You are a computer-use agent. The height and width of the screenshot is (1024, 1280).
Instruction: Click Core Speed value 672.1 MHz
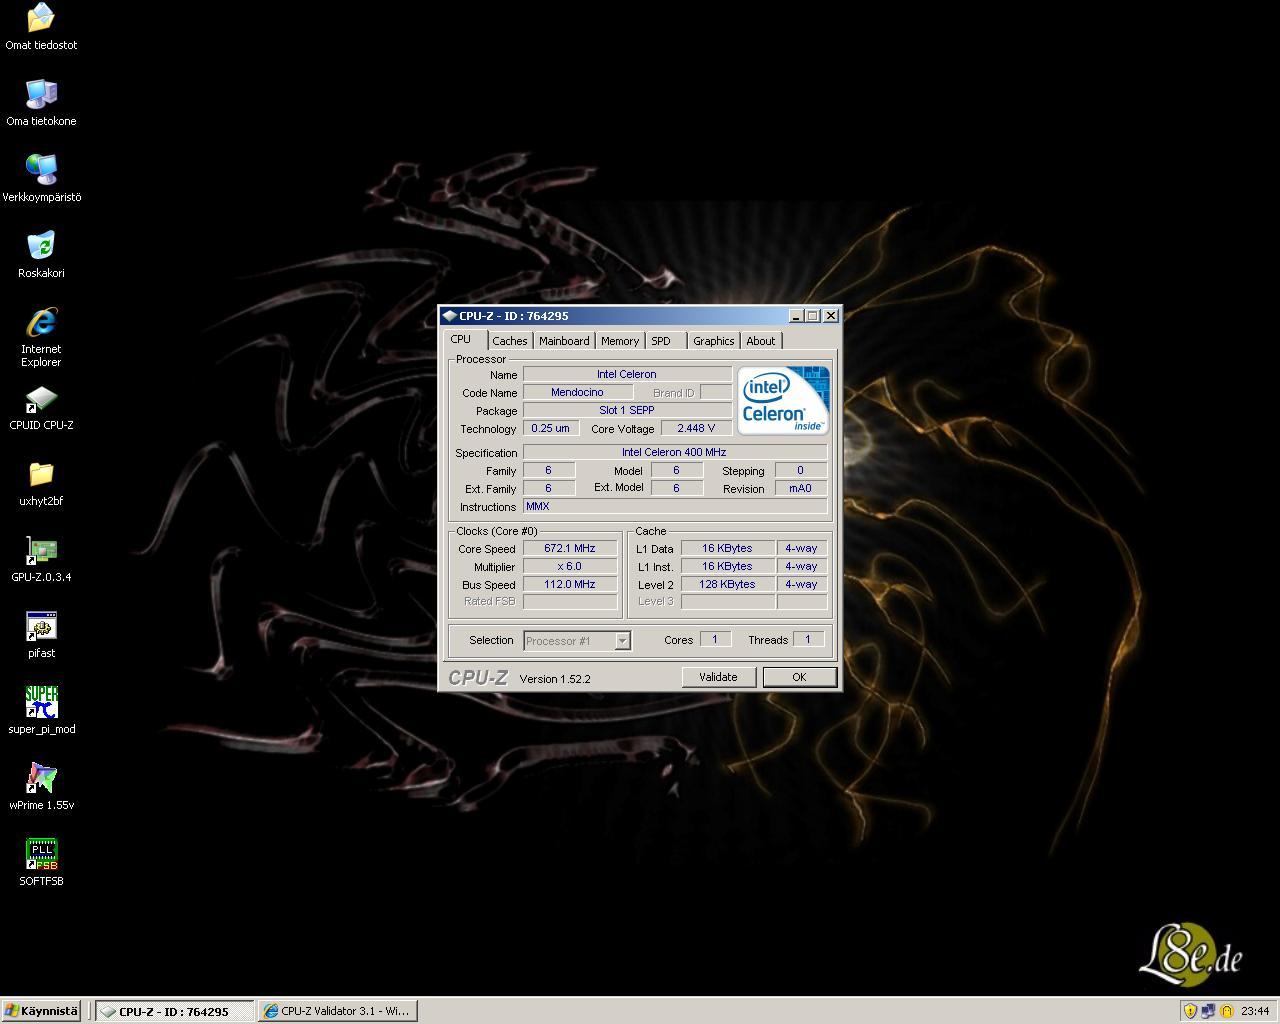click(x=570, y=548)
